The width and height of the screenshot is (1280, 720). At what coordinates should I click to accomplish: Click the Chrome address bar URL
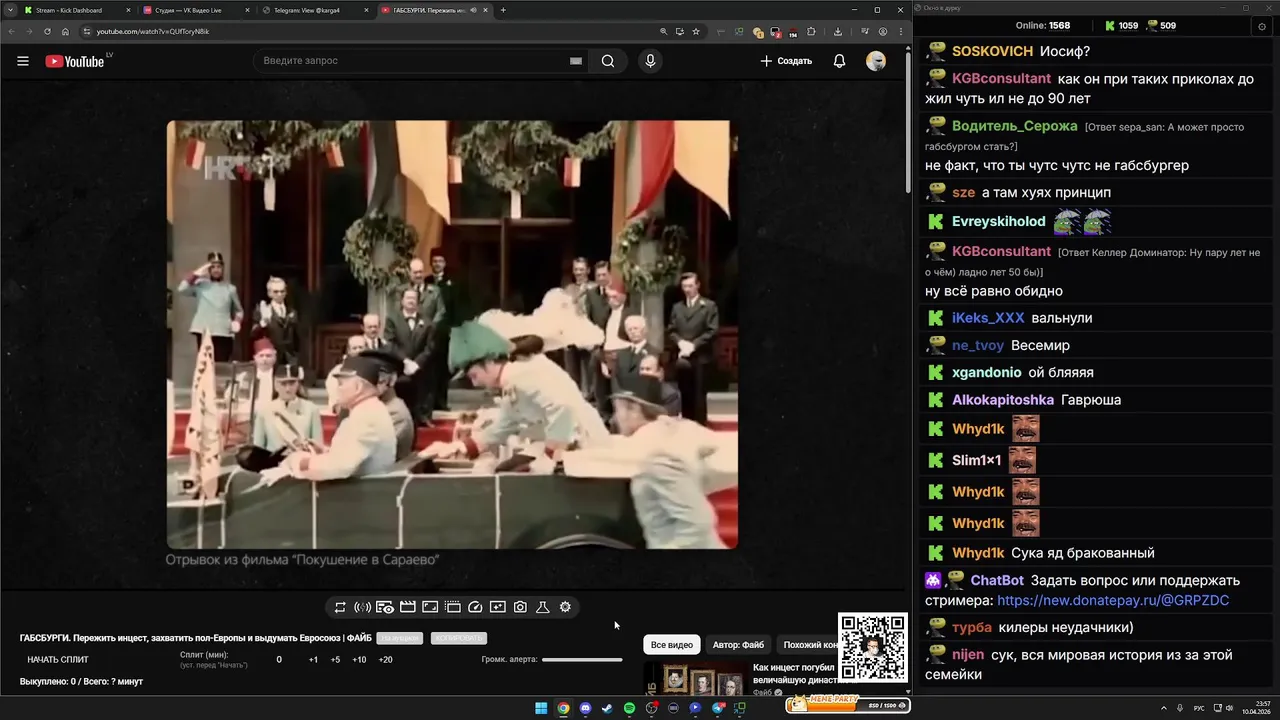pos(153,31)
